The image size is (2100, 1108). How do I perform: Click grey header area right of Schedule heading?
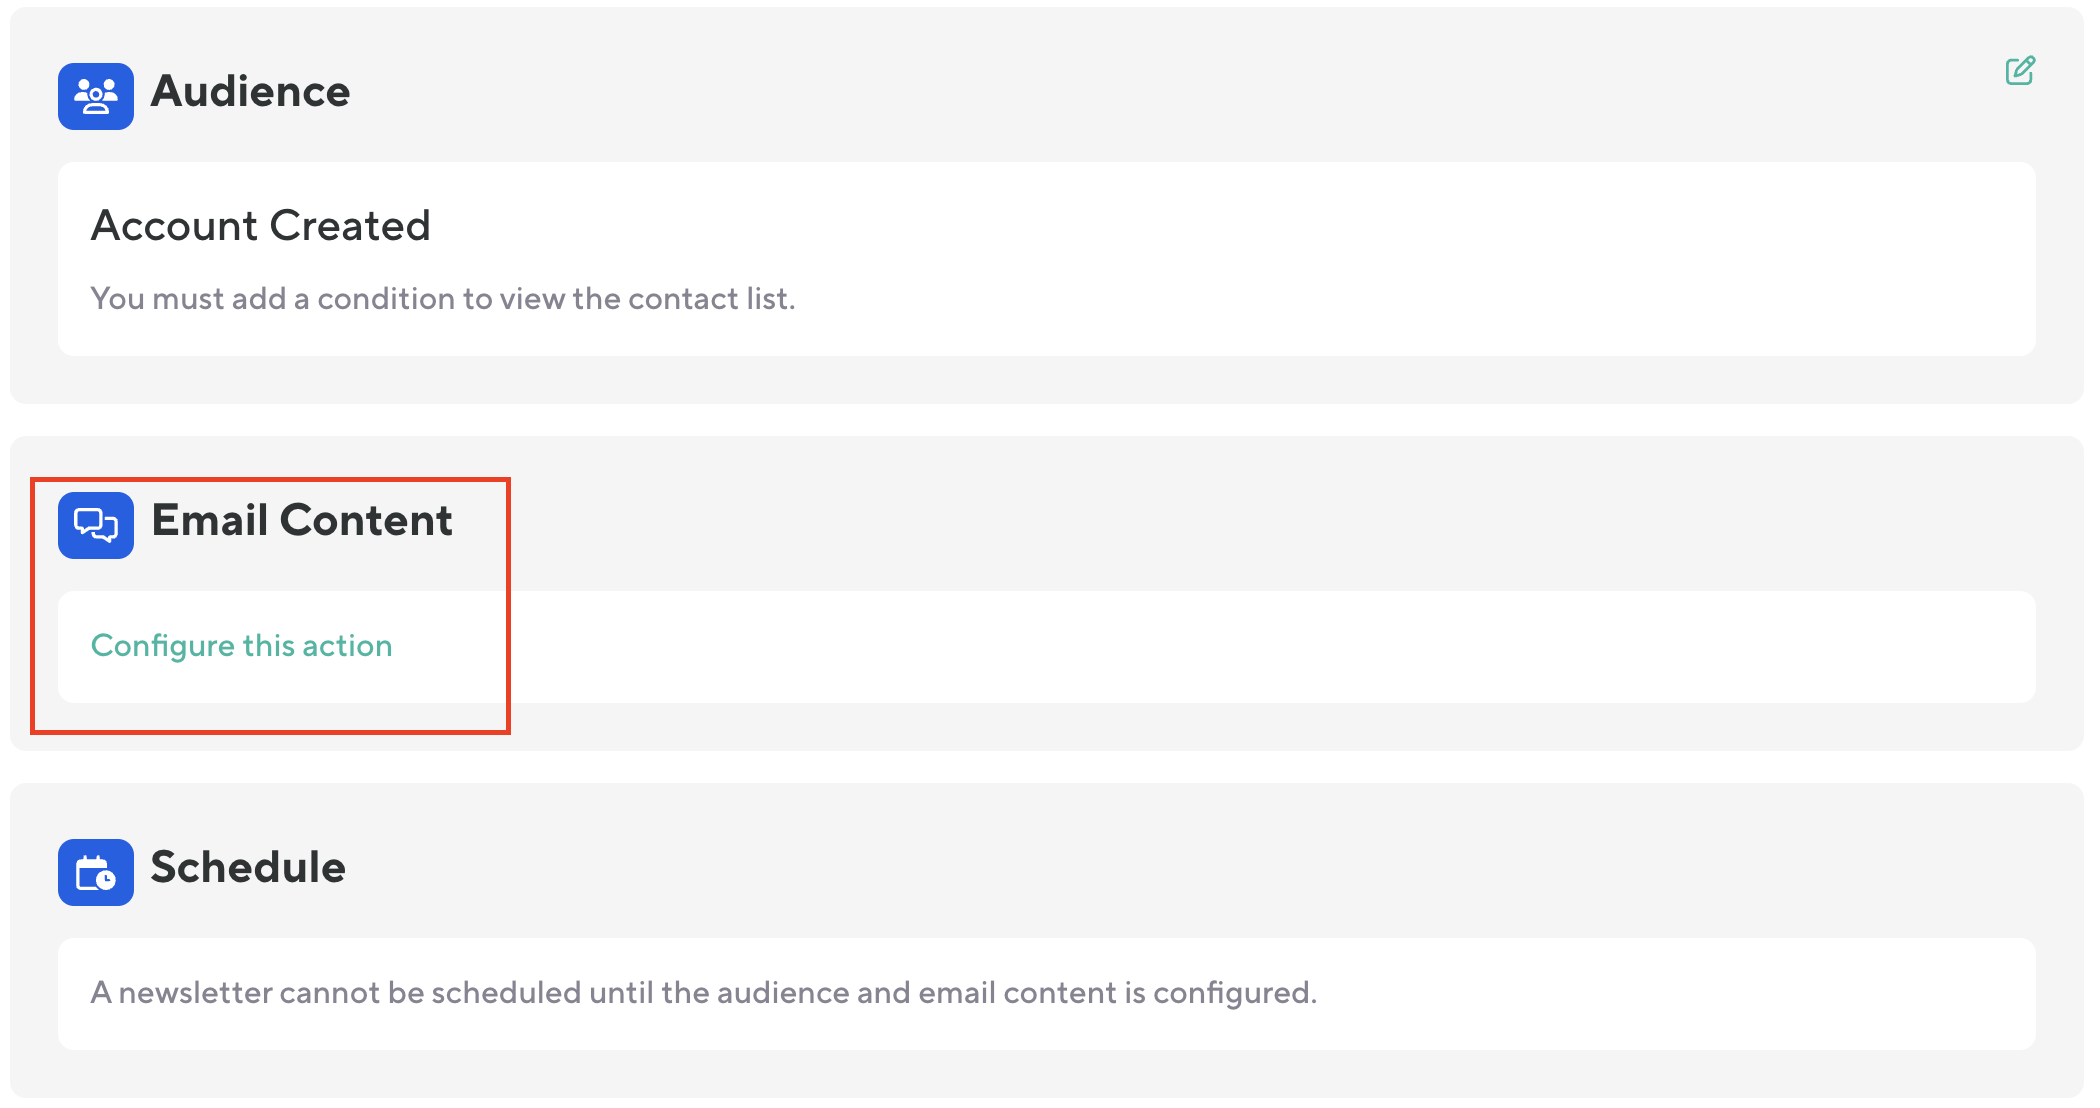pos(1200,868)
